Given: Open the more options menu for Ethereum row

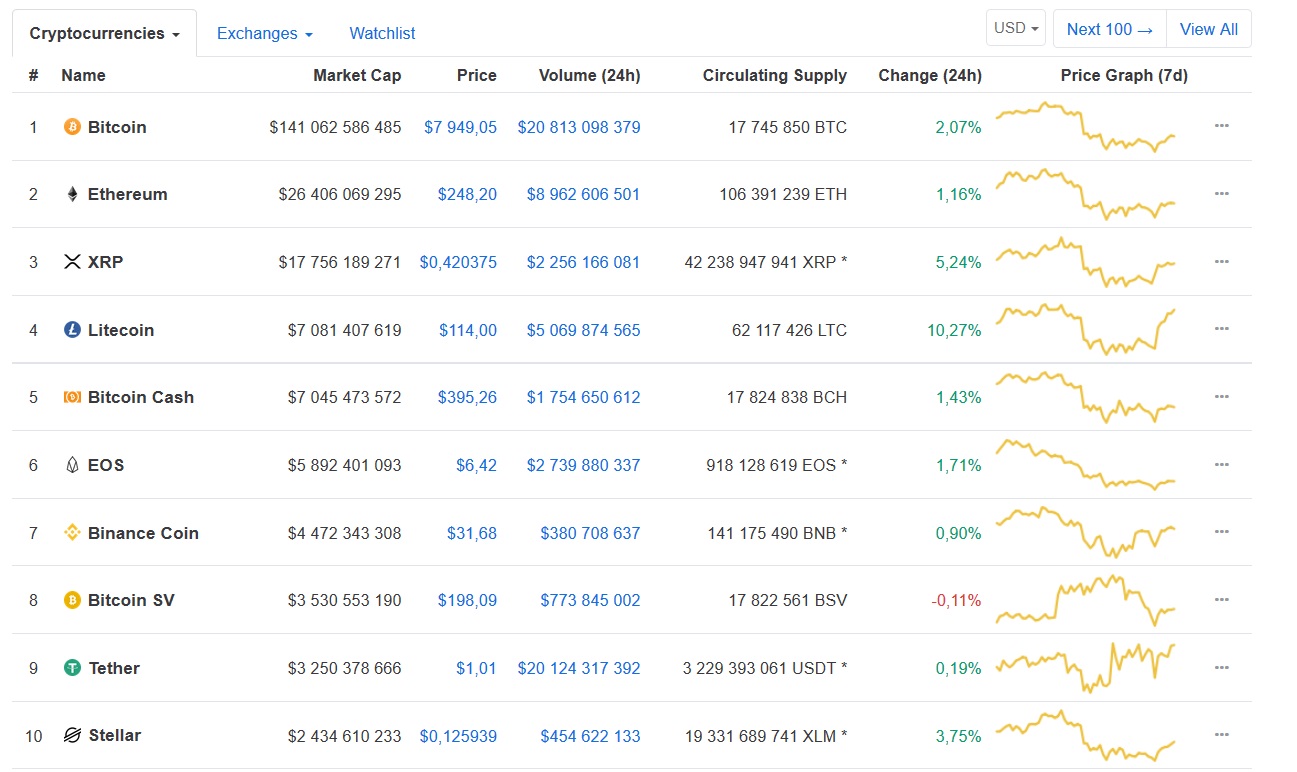Looking at the screenshot, I should coord(1221,193).
